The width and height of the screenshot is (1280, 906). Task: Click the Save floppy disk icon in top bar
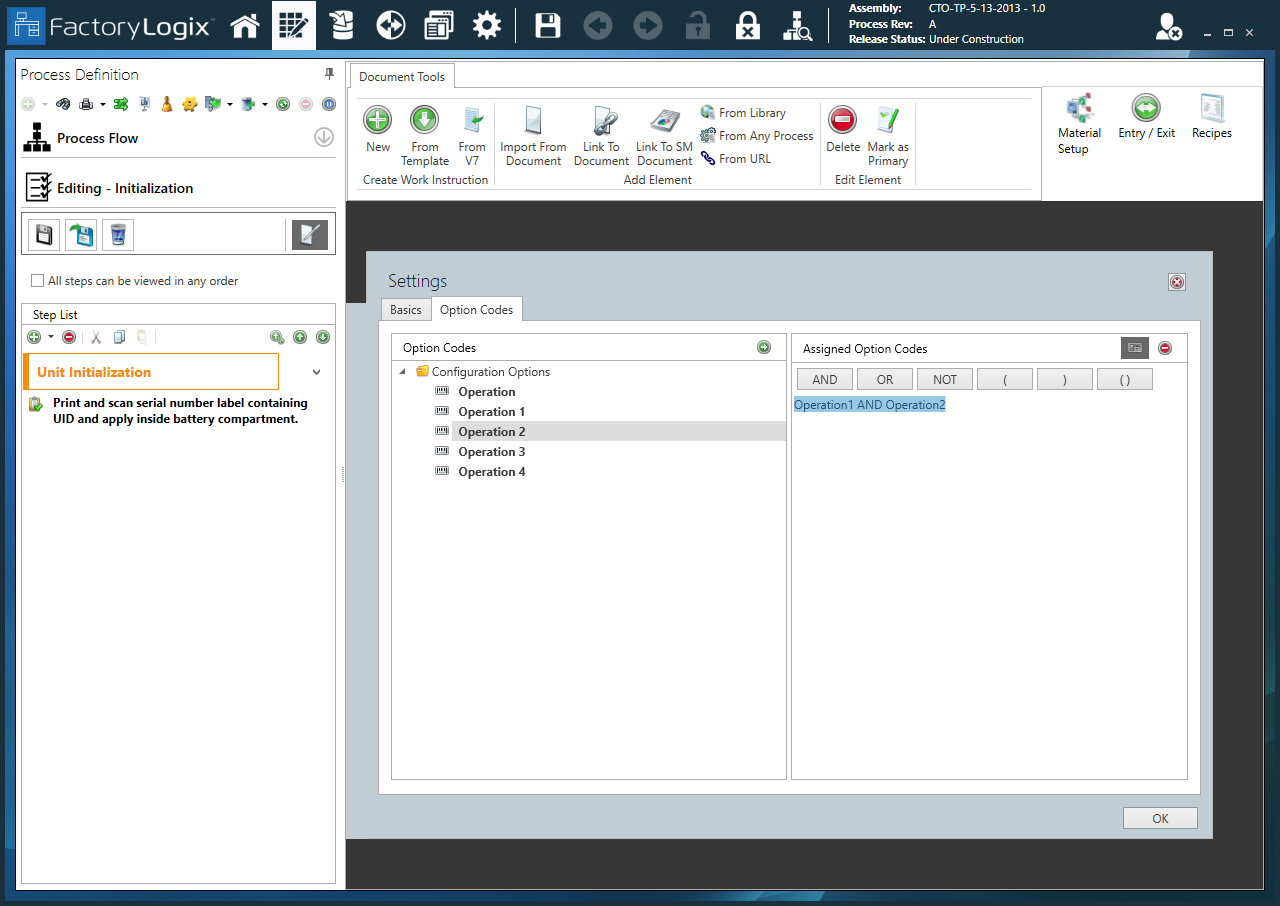point(547,26)
